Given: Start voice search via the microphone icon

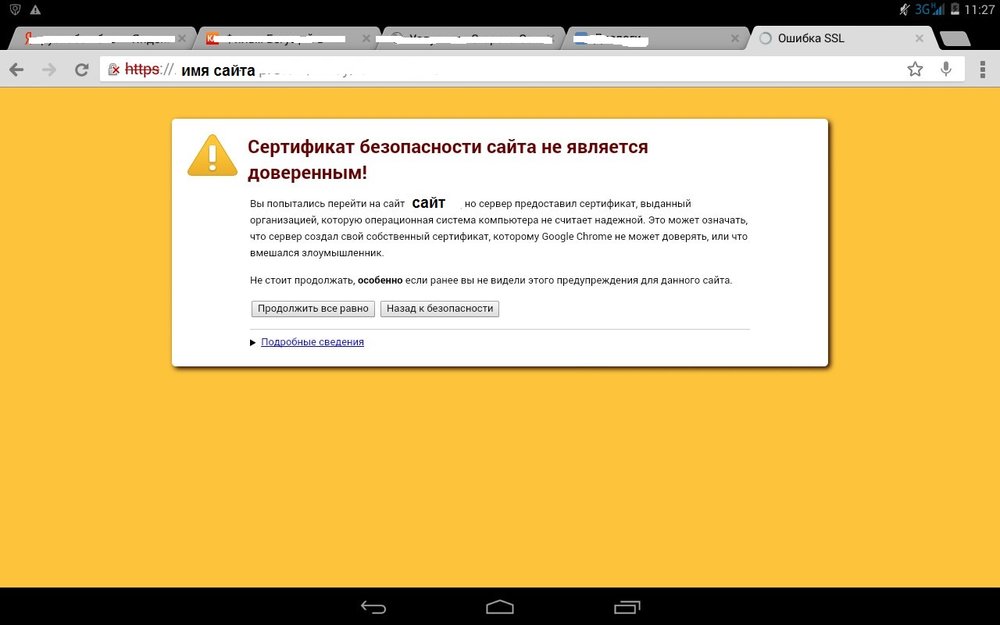Looking at the screenshot, I should pos(946,69).
